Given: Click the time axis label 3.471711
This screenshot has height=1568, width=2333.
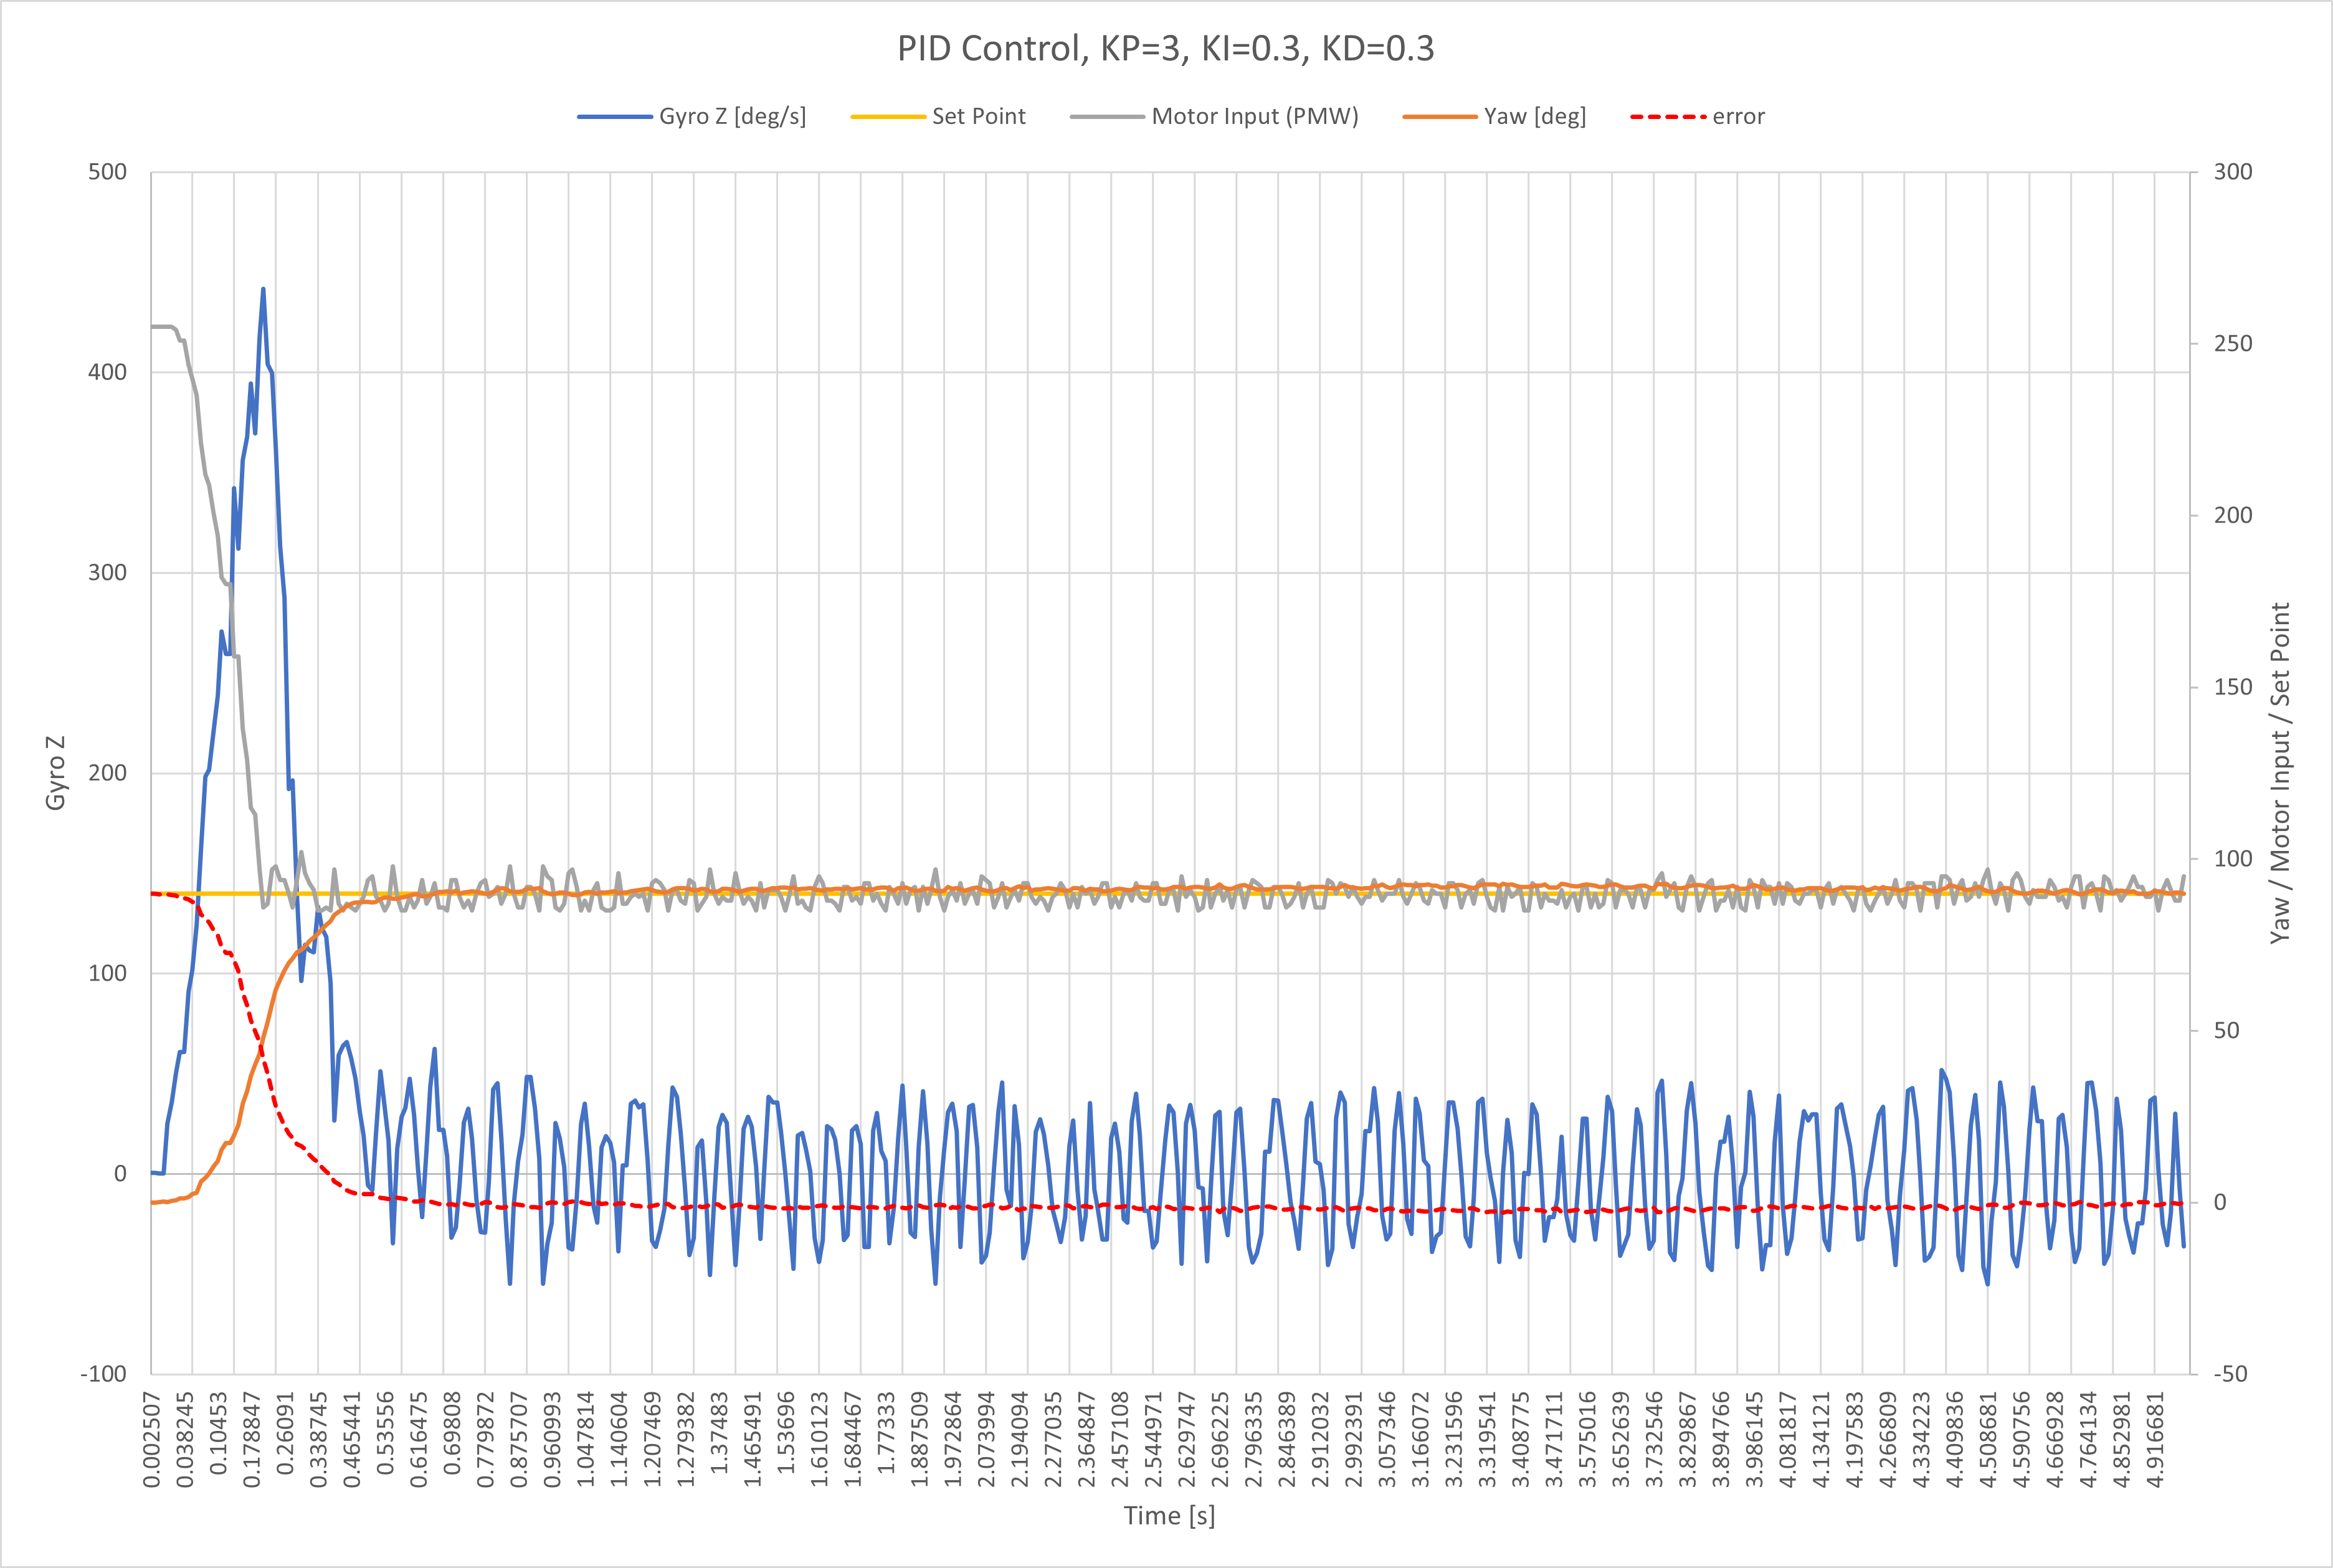Looking at the screenshot, I should (x=1555, y=1439).
